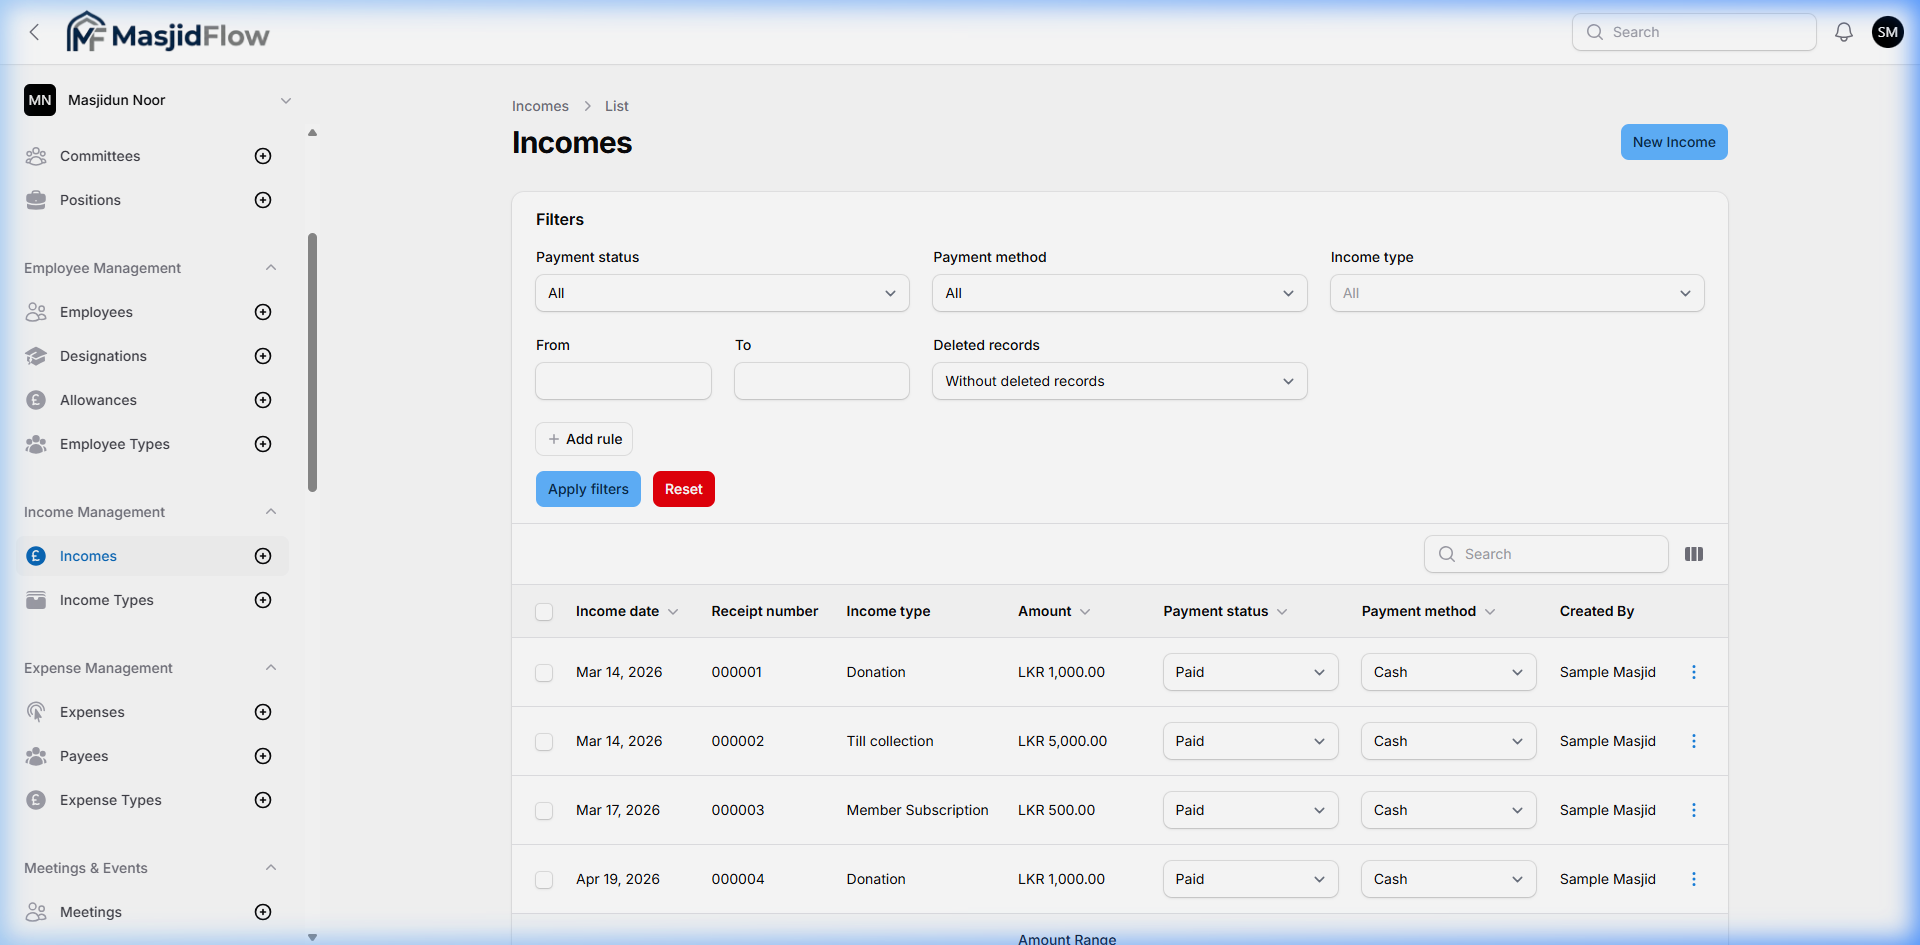
Task: Click the plus icon next to Committees
Action: (263, 156)
